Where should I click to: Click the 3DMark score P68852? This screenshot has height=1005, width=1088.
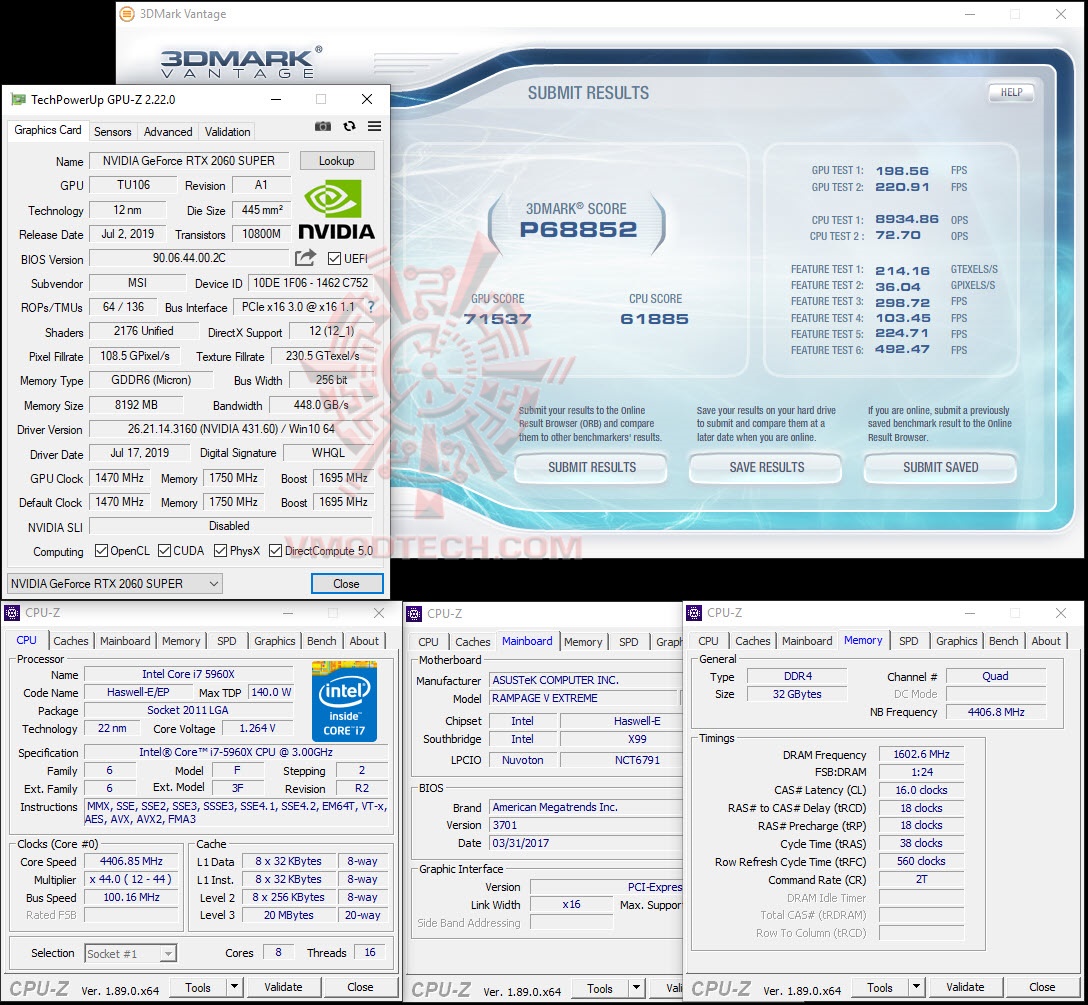click(578, 230)
